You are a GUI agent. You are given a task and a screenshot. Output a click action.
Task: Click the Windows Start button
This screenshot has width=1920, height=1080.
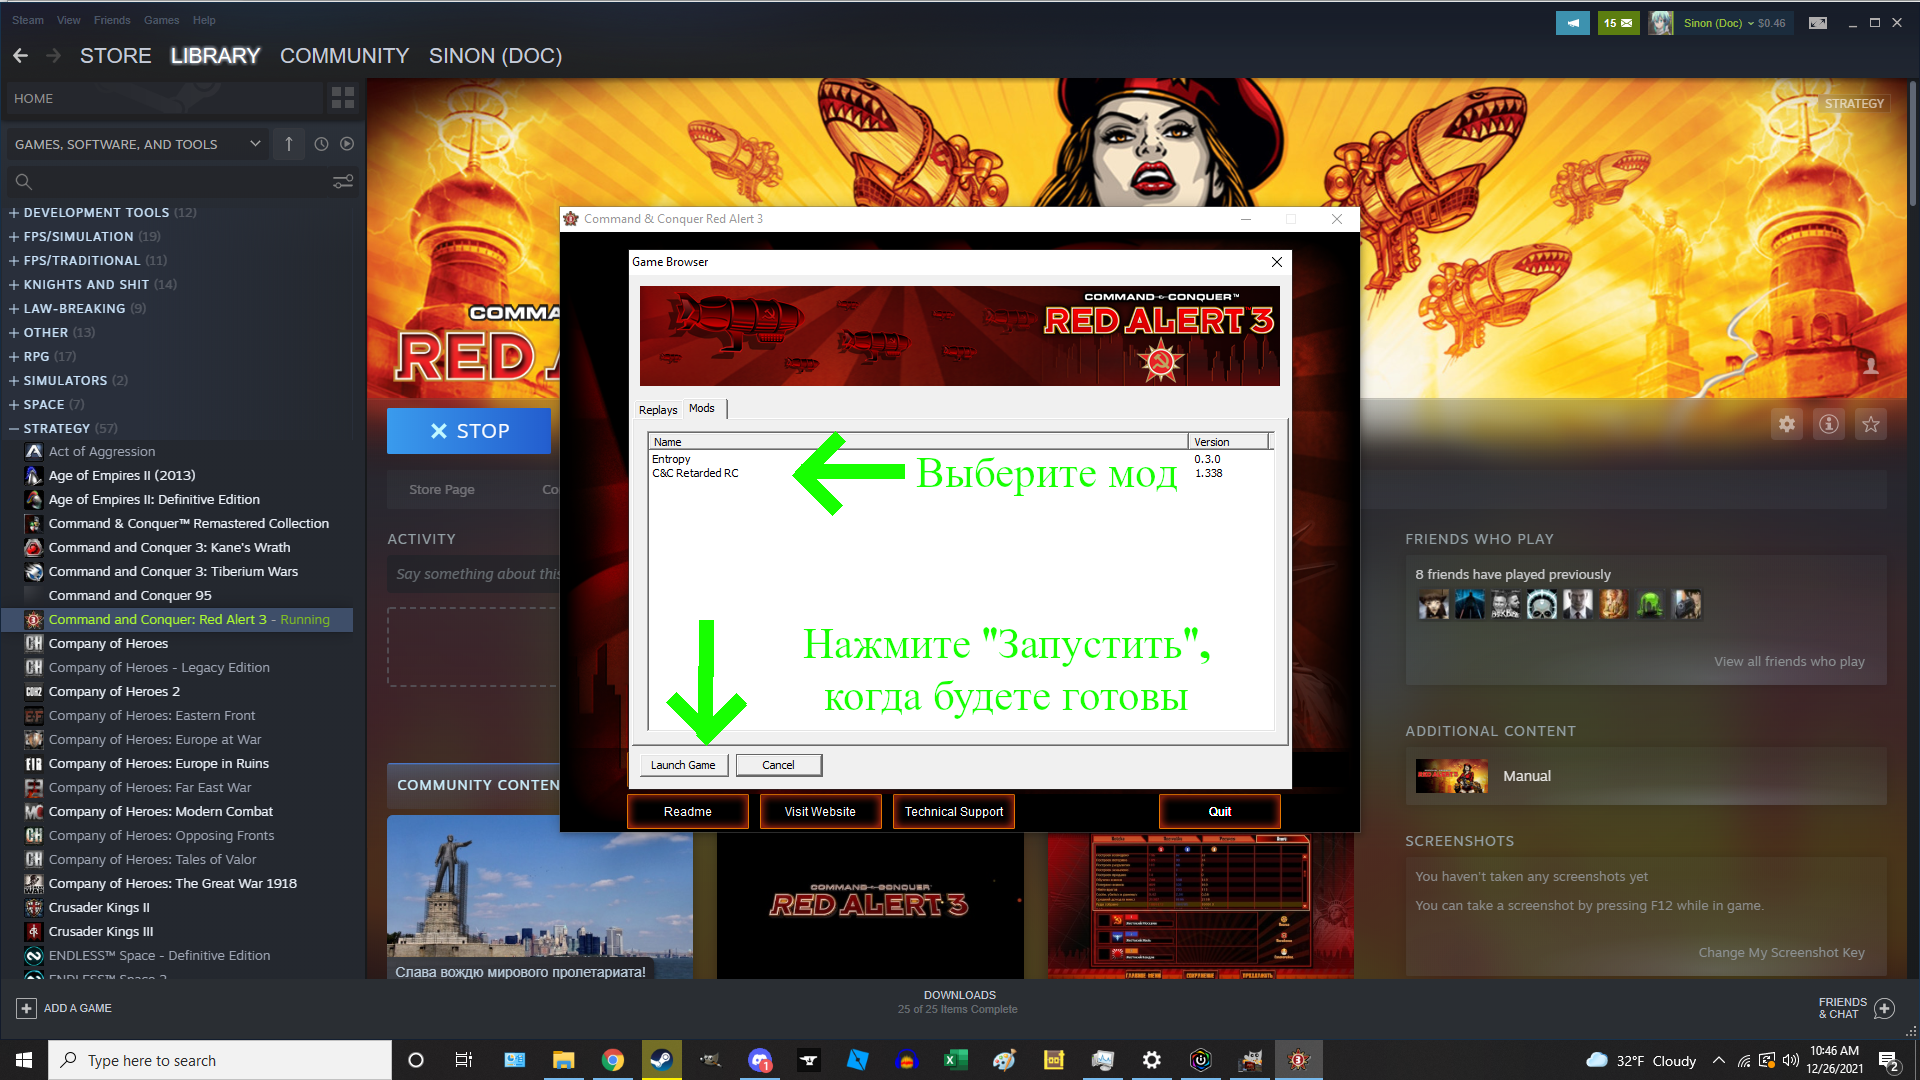click(24, 1060)
